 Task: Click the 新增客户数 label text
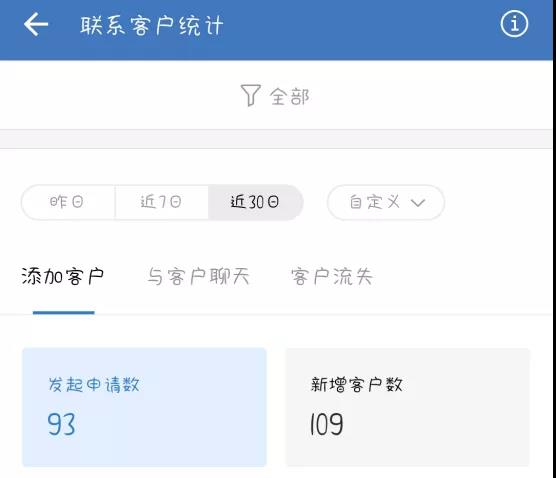click(x=357, y=385)
